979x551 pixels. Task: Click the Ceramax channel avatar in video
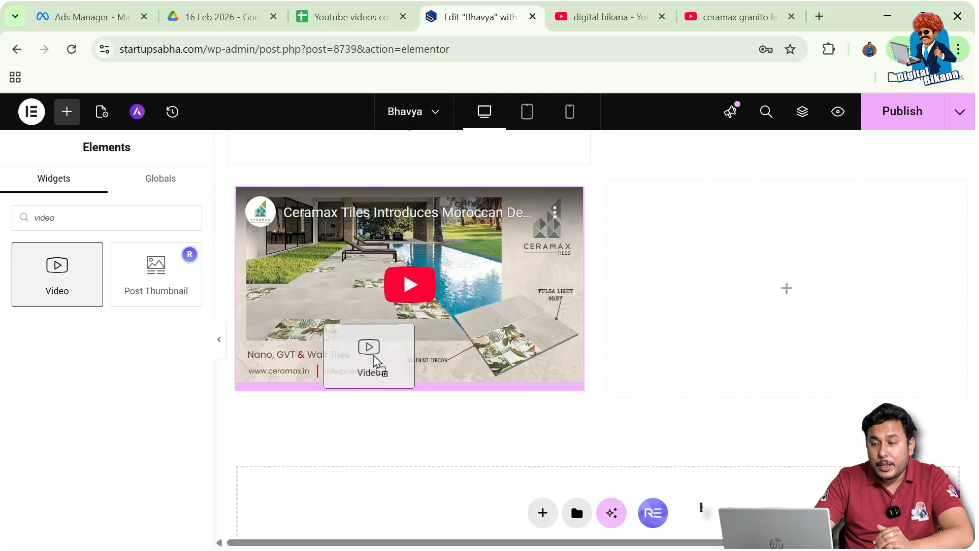[x=260, y=212]
